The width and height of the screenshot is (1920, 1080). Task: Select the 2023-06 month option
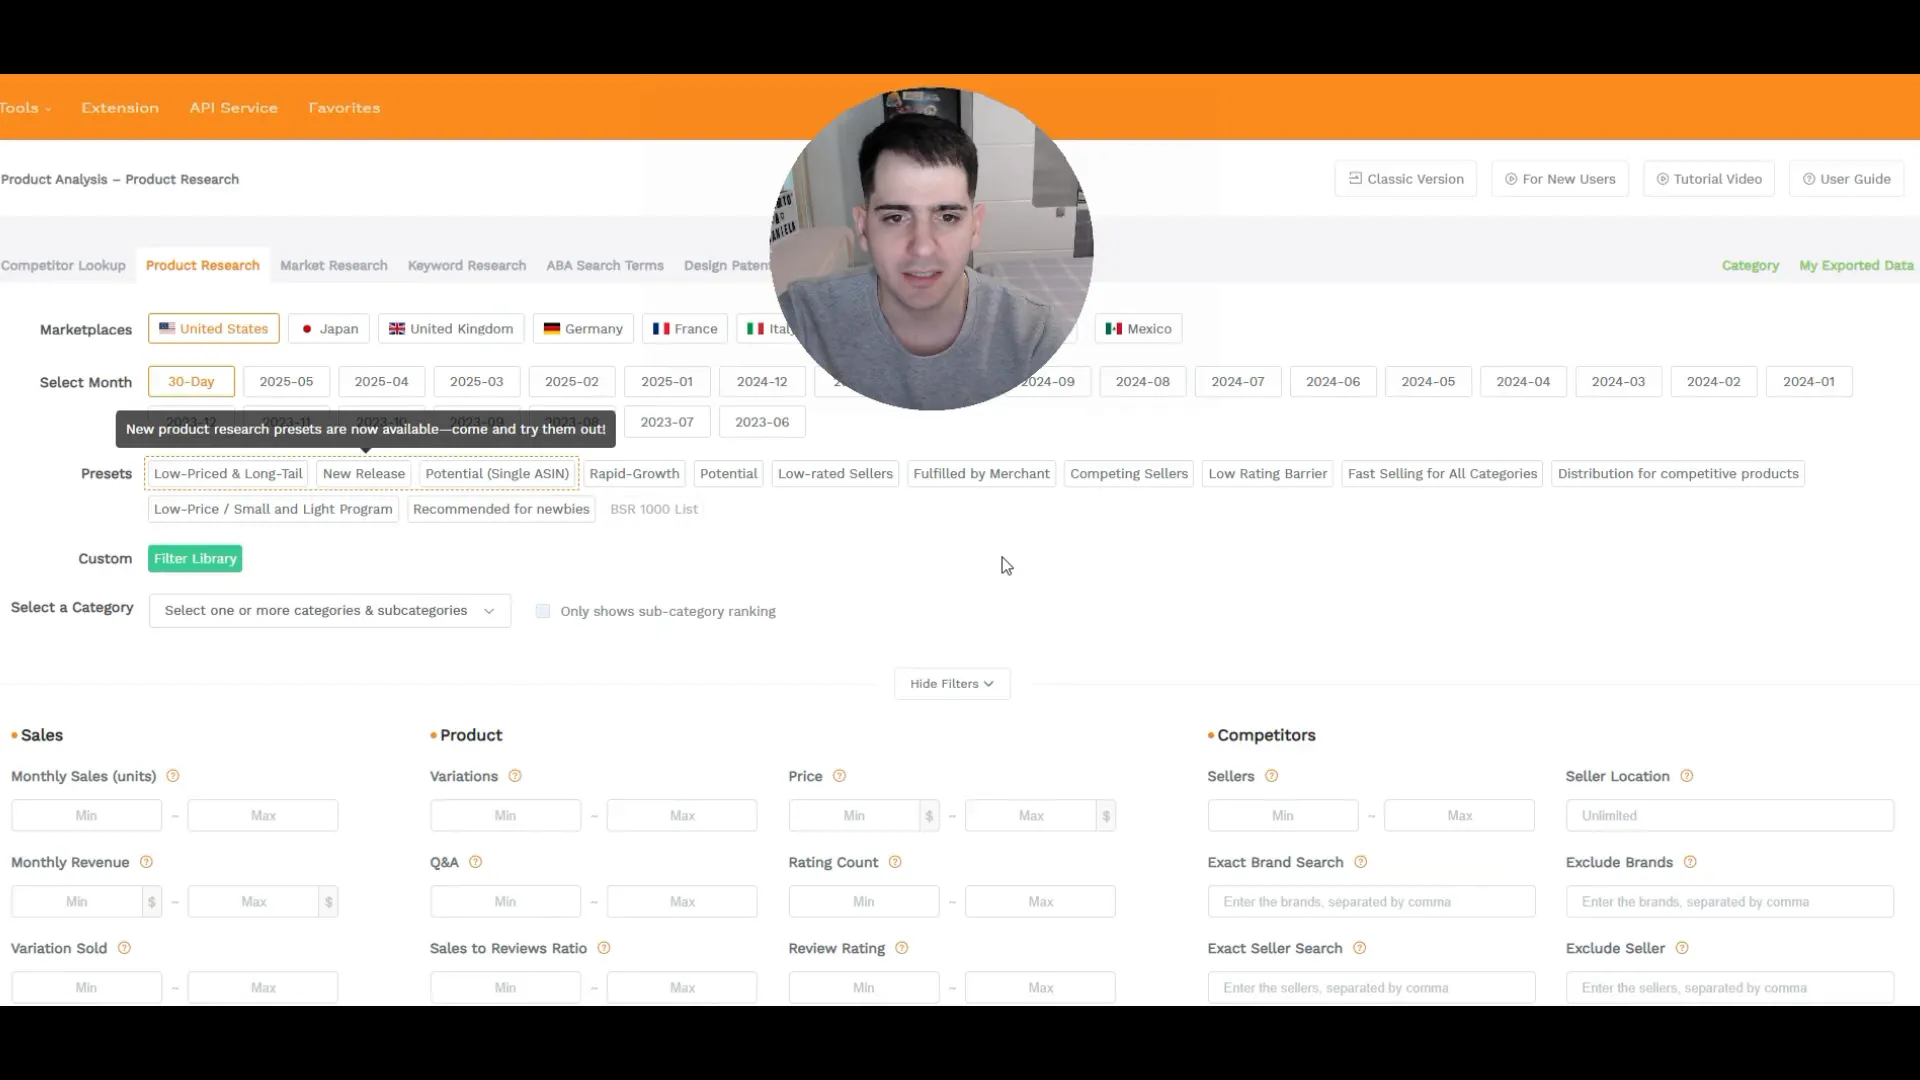(x=762, y=422)
